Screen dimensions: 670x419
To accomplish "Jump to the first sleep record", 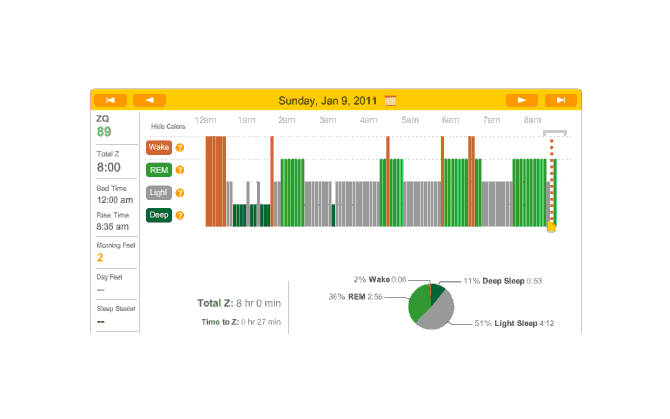I will (110, 100).
